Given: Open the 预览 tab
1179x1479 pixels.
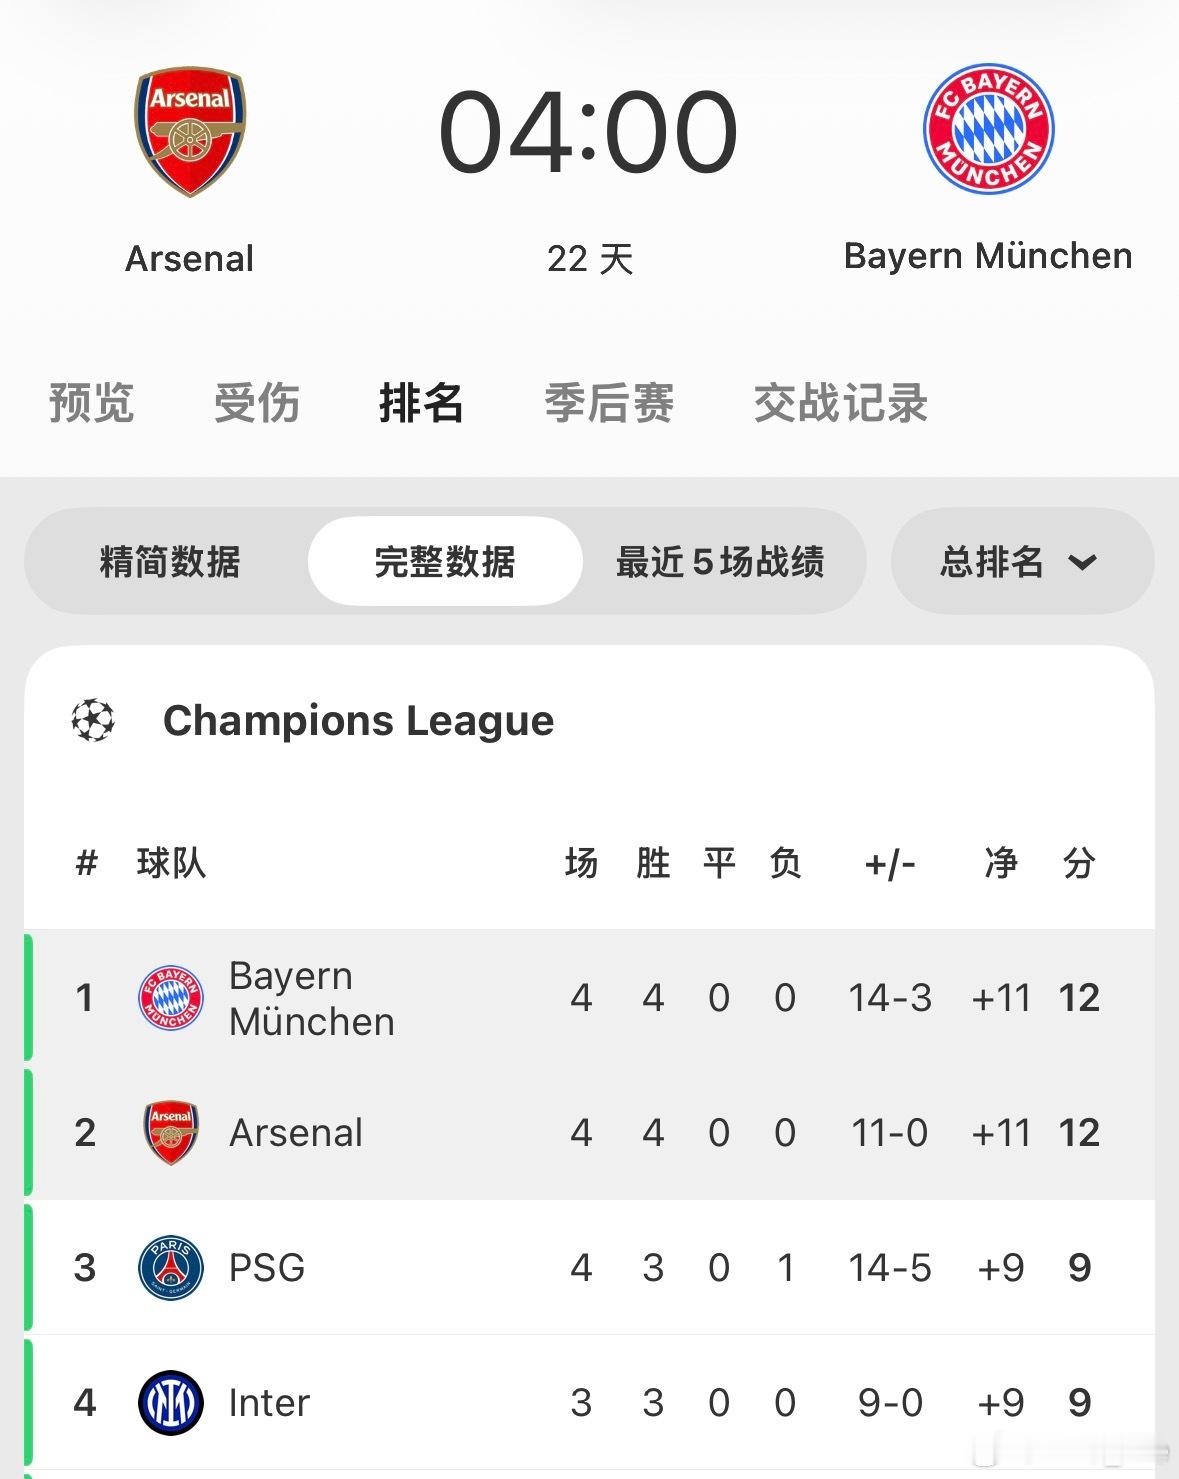Looking at the screenshot, I should 91,403.
